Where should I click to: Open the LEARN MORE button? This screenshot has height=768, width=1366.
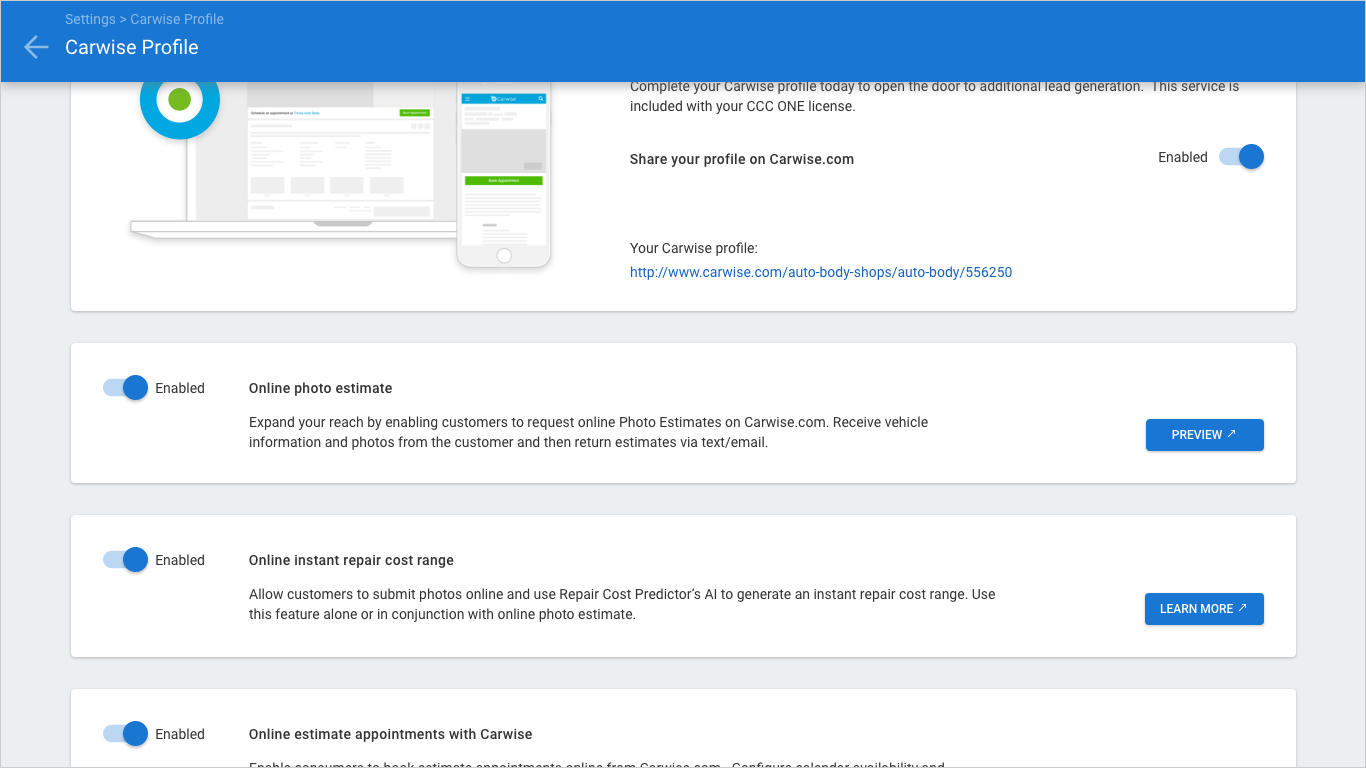click(1203, 609)
